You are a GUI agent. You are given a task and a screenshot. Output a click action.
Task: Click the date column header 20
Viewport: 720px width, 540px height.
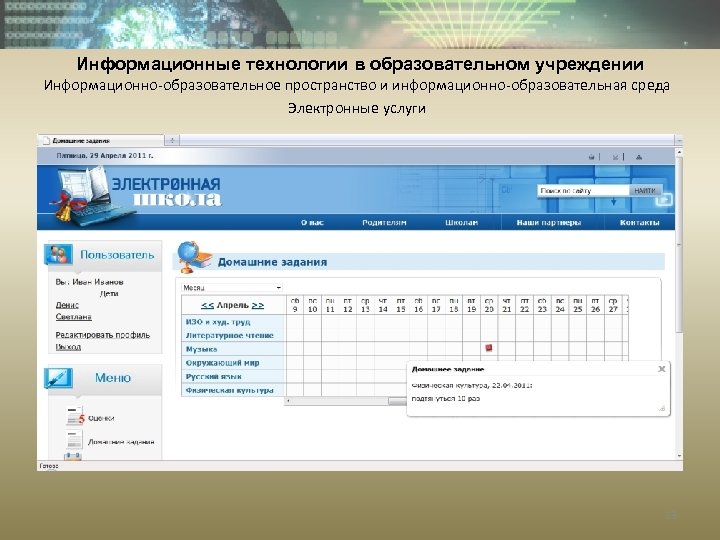pyautogui.click(x=489, y=305)
